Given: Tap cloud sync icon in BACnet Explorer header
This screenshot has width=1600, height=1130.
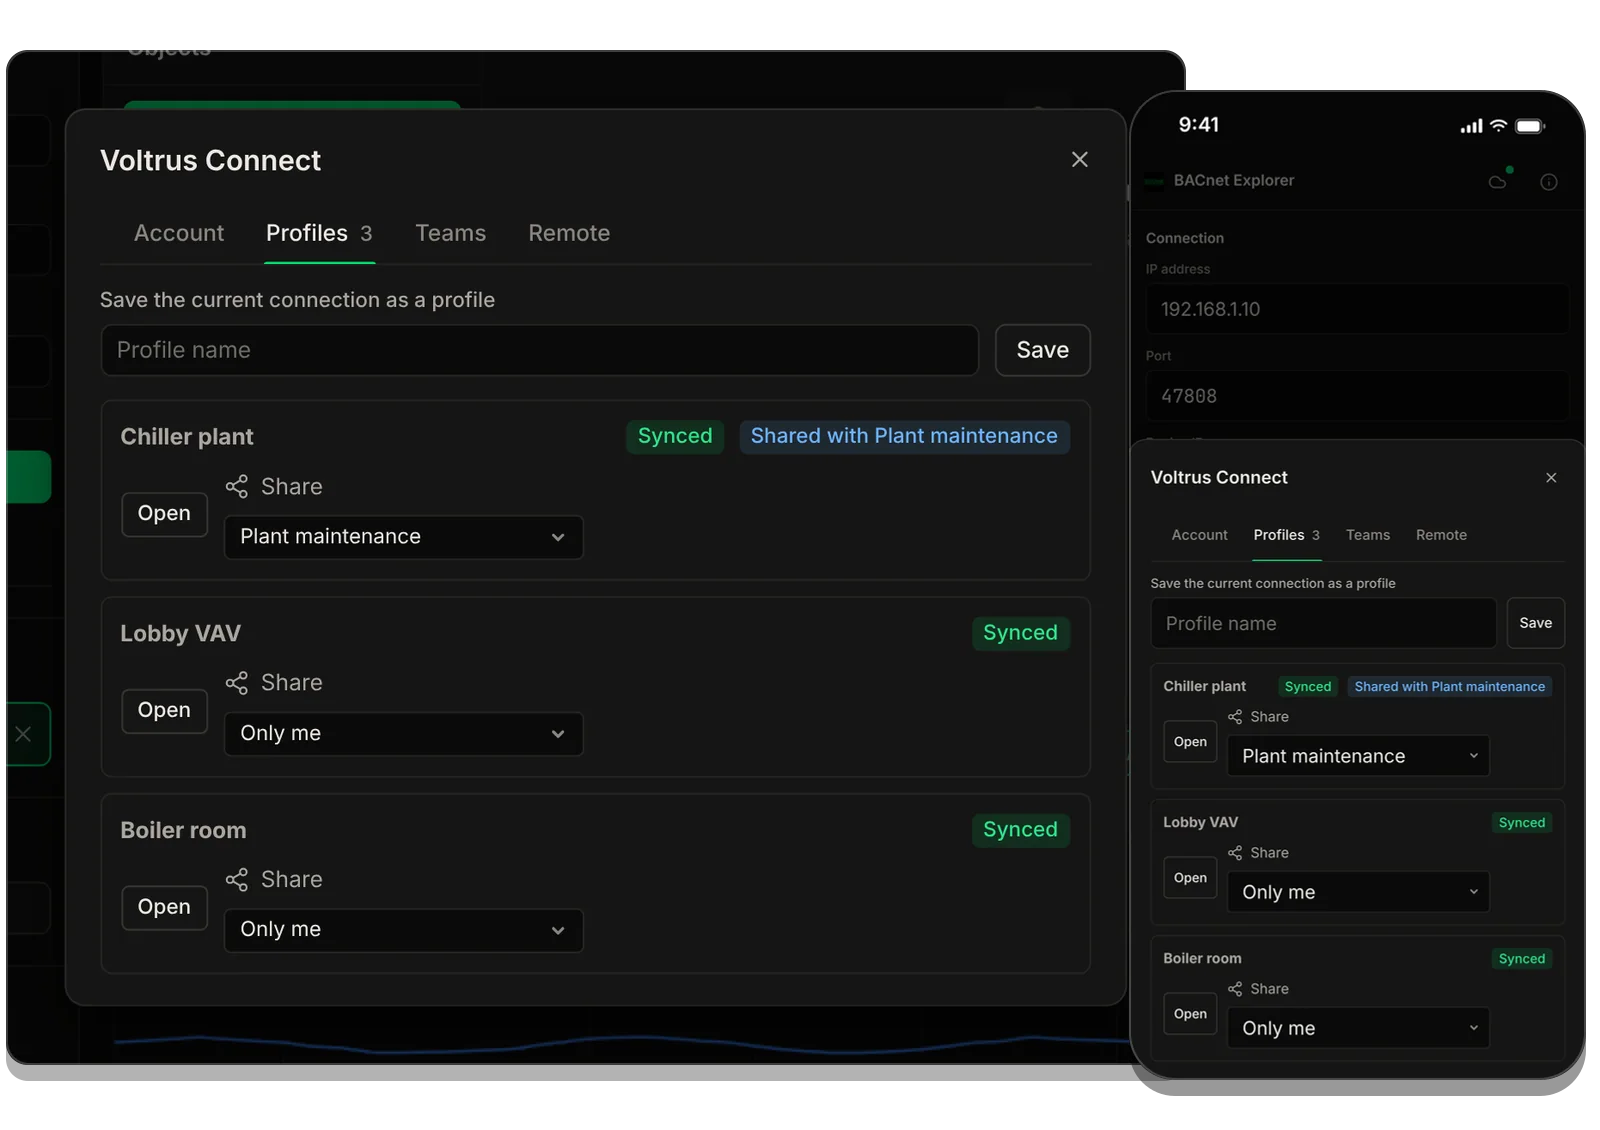Looking at the screenshot, I should click(1498, 180).
